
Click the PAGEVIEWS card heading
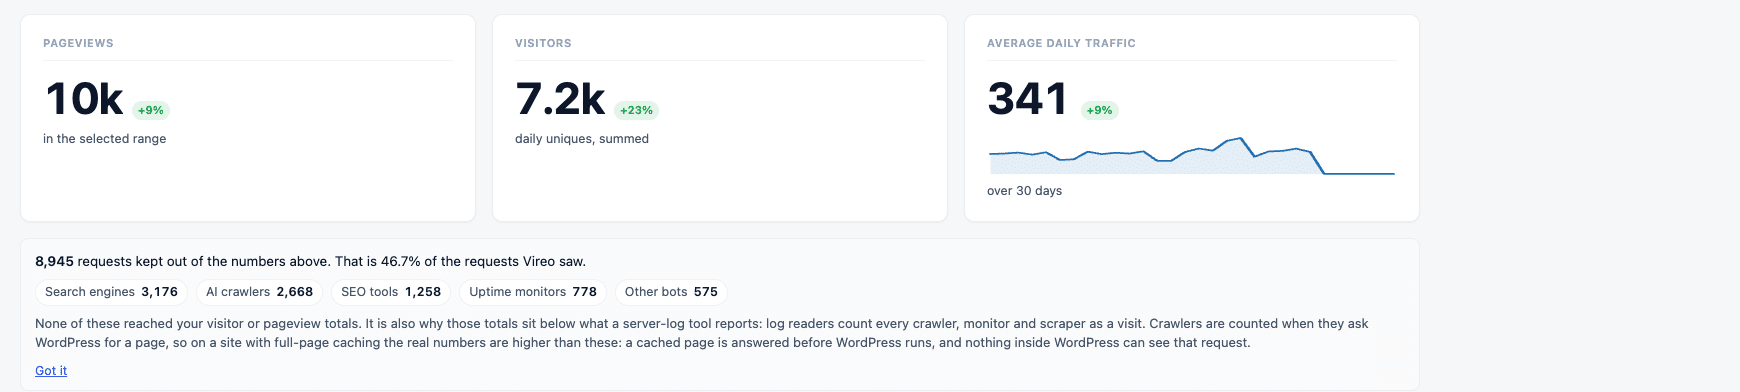(x=78, y=43)
